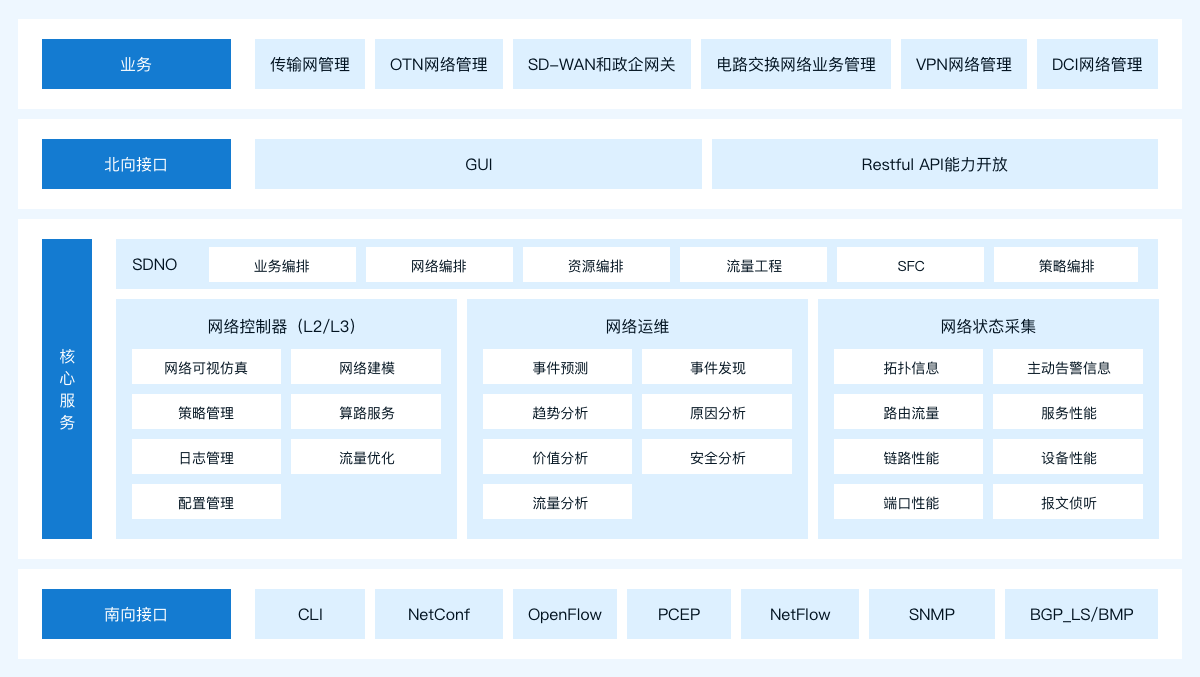This screenshot has width=1200, height=677.
Task: Click the 服务性能 box
Action: click(x=1068, y=412)
